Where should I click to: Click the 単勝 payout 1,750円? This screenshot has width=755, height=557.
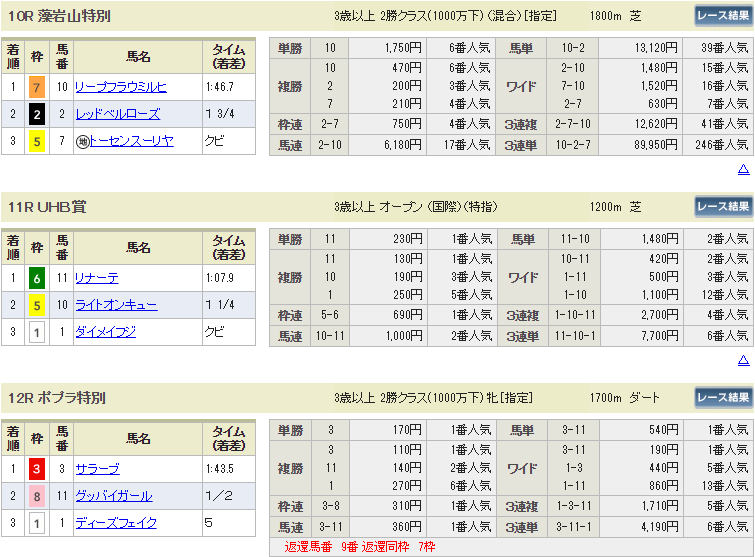coord(403,48)
